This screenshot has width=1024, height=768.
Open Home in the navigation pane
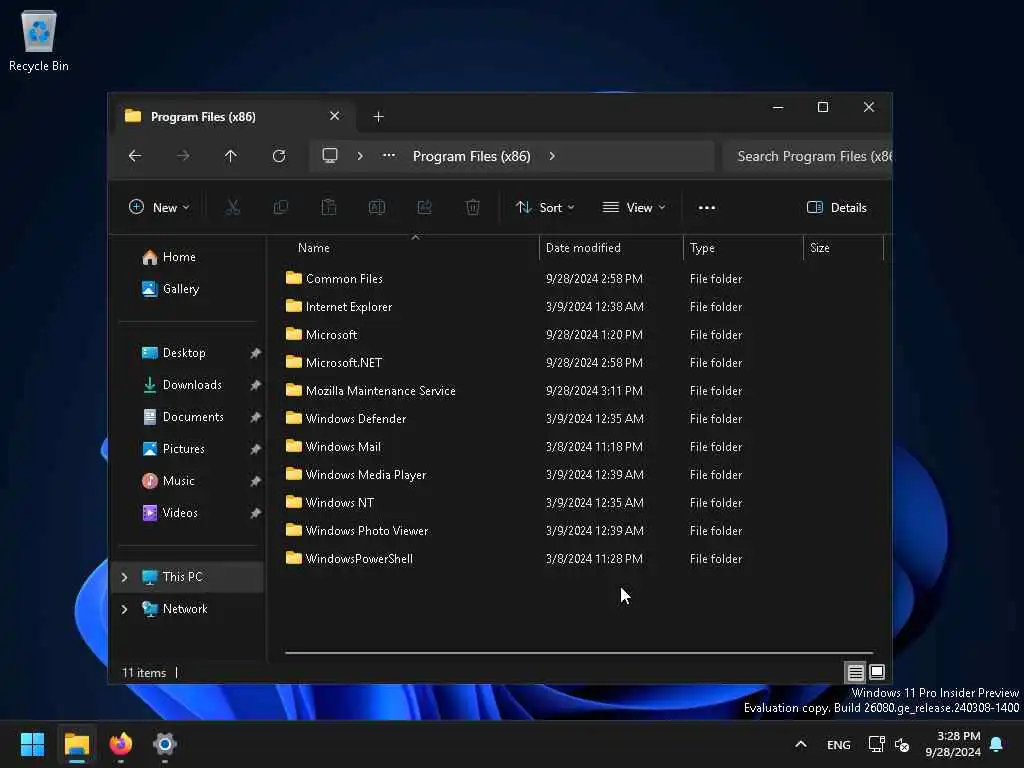[189, 257]
